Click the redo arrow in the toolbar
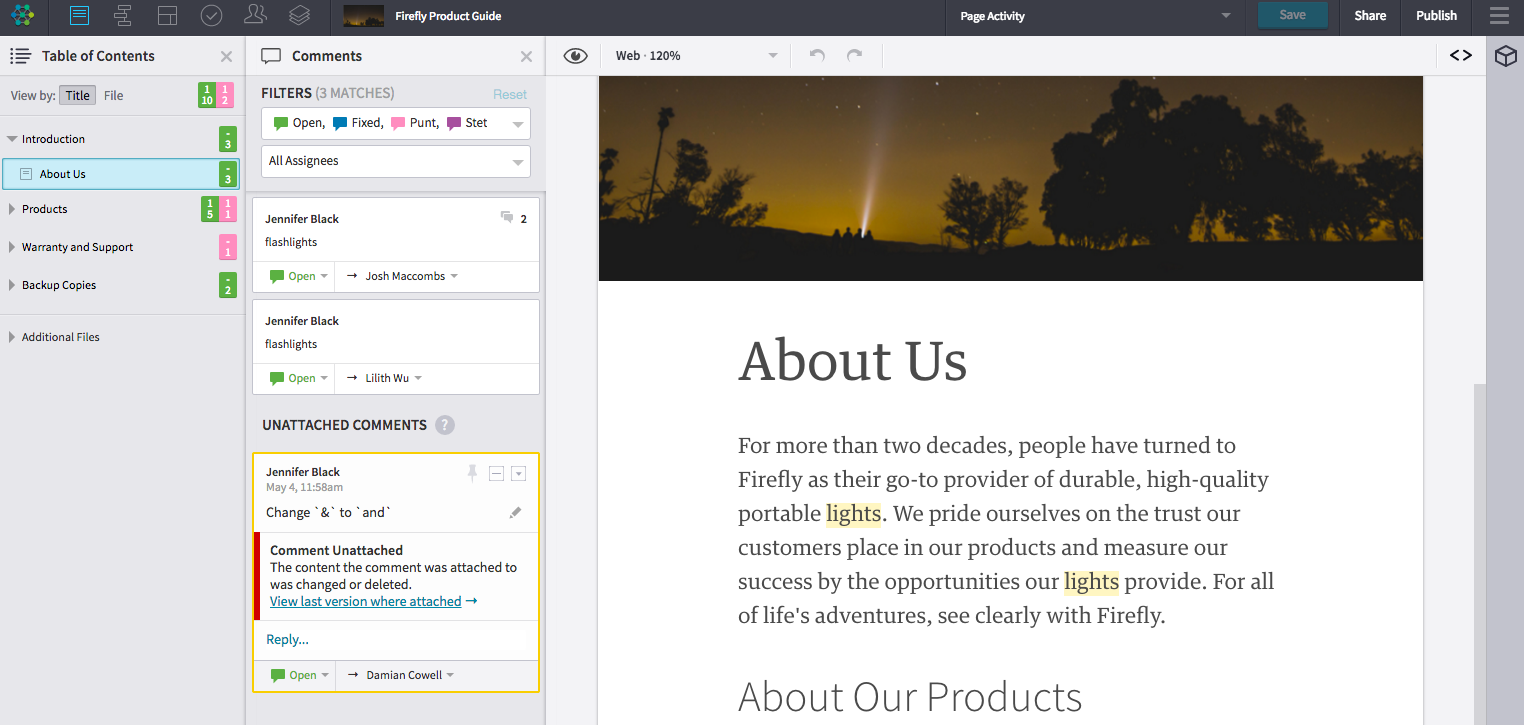This screenshot has height=725, width=1524. tap(854, 56)
